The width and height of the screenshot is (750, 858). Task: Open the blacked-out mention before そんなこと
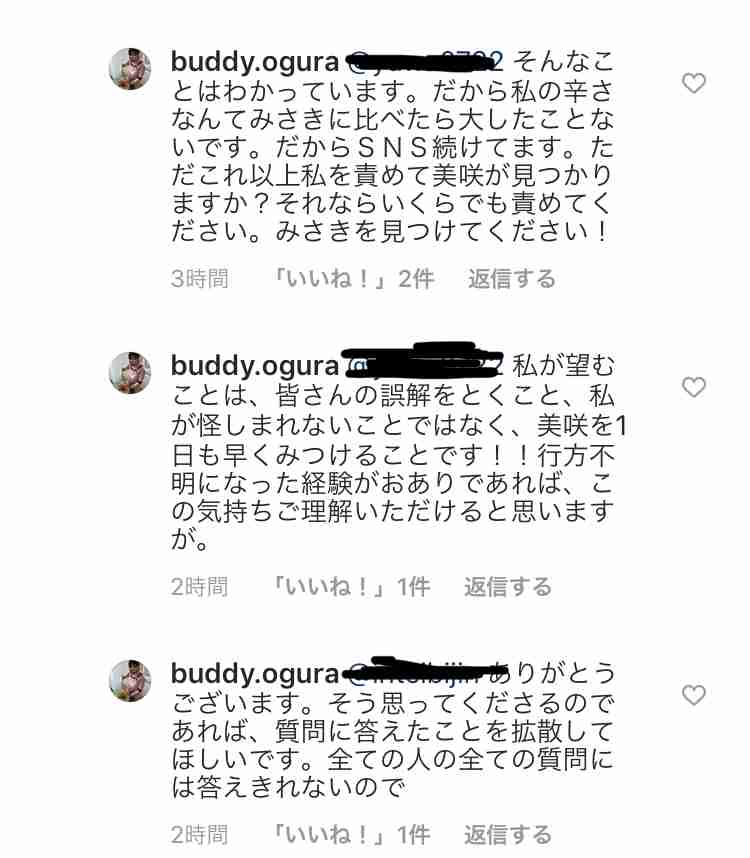click(425, 62)
